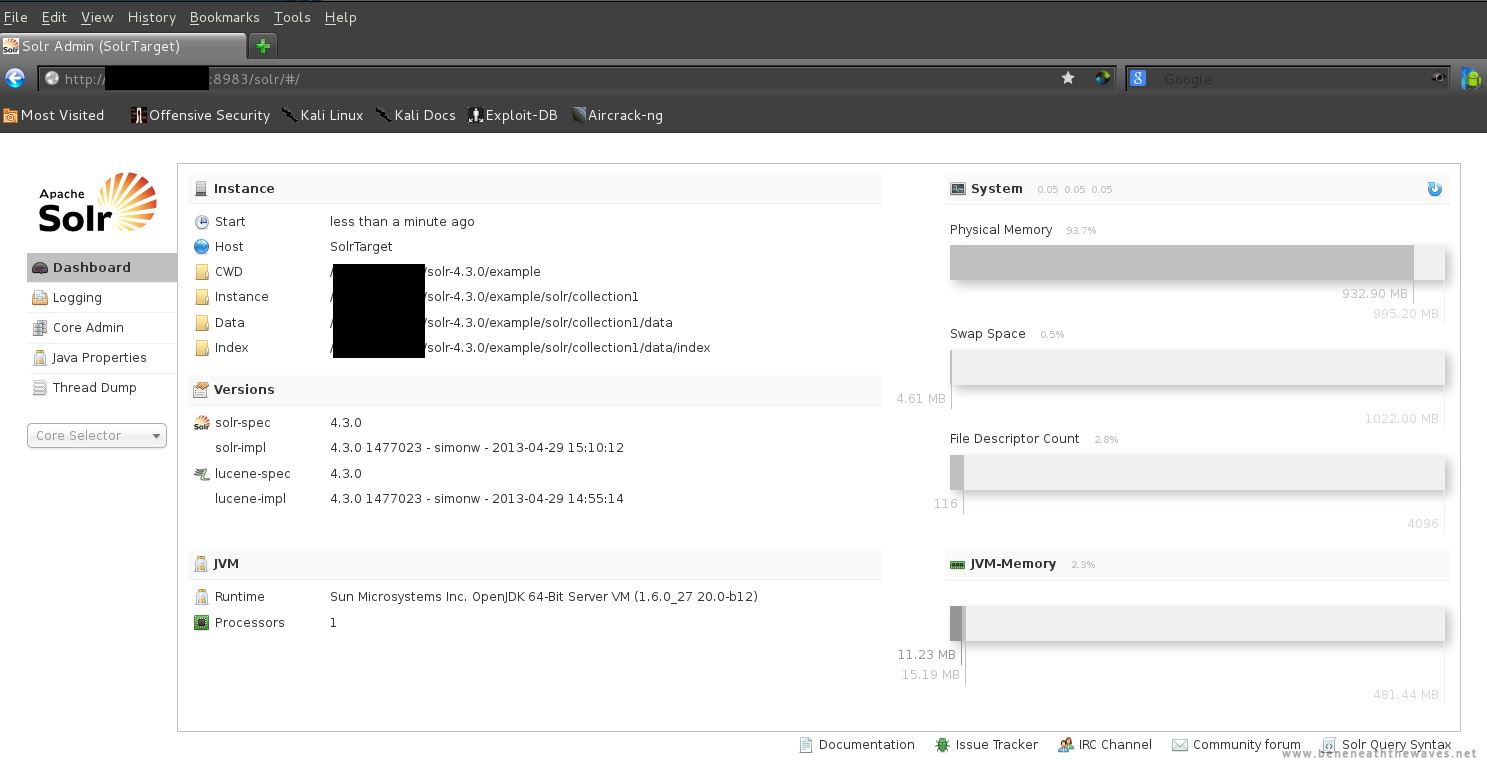1487x768 pixels.
Task: Click the Instance section server icon
Action: (x=201, y=189)
